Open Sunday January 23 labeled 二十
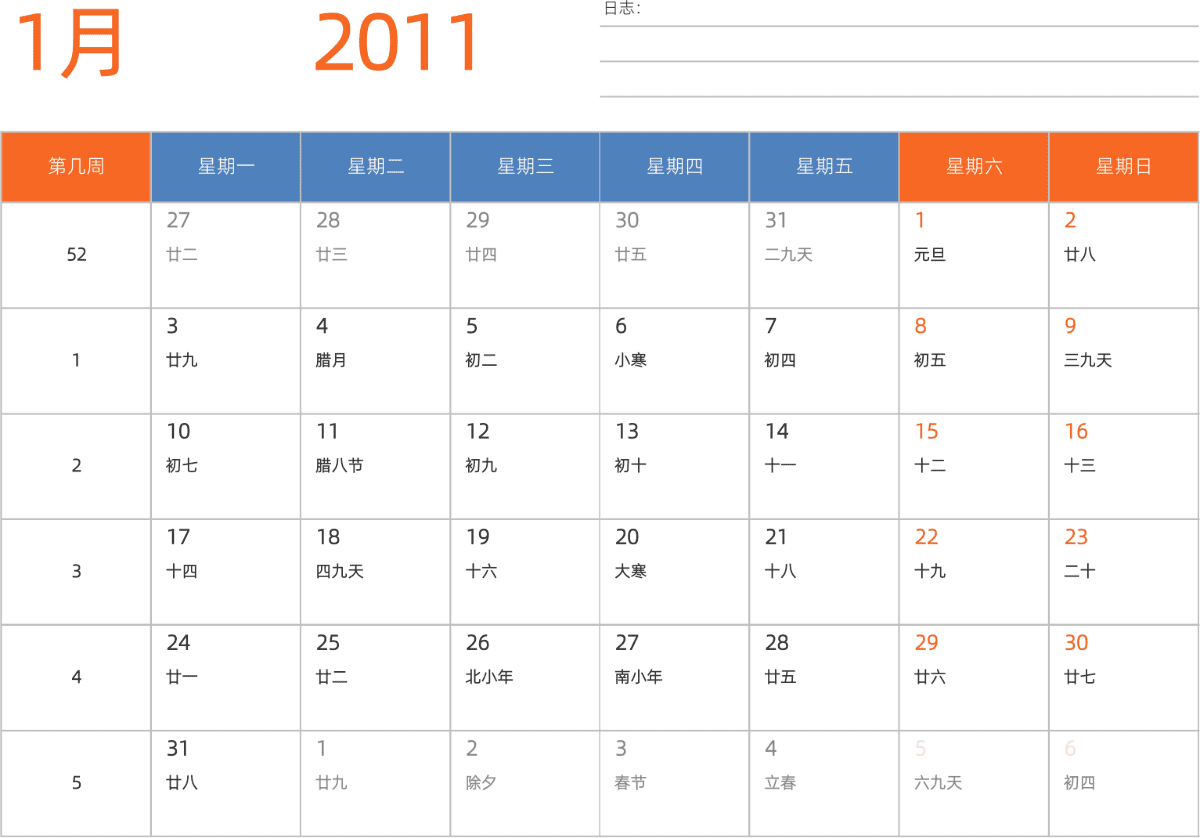Screen dimensions: 1200x838 1123,572
